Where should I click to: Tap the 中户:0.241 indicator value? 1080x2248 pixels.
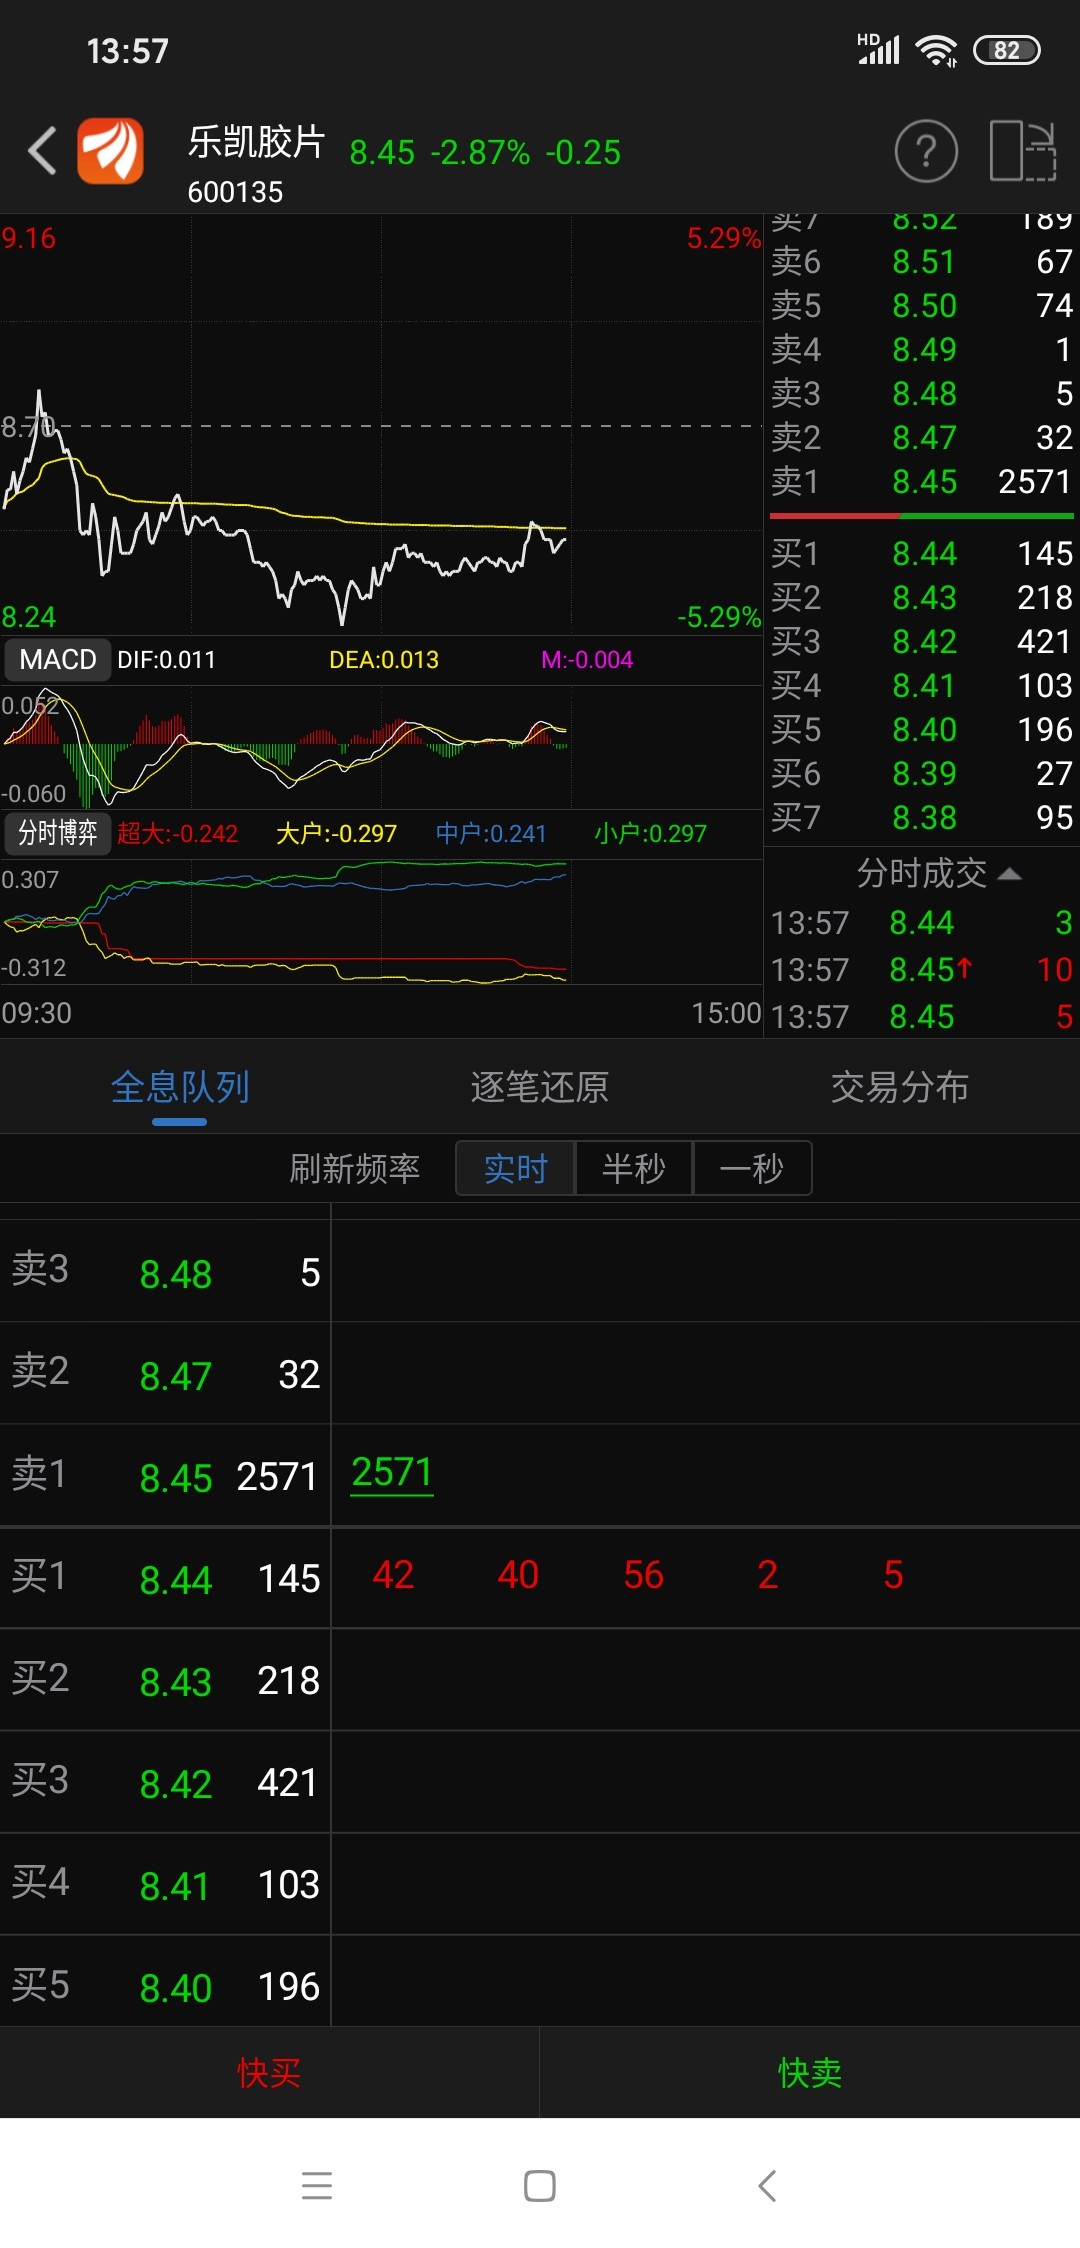(x=491, y=833)
